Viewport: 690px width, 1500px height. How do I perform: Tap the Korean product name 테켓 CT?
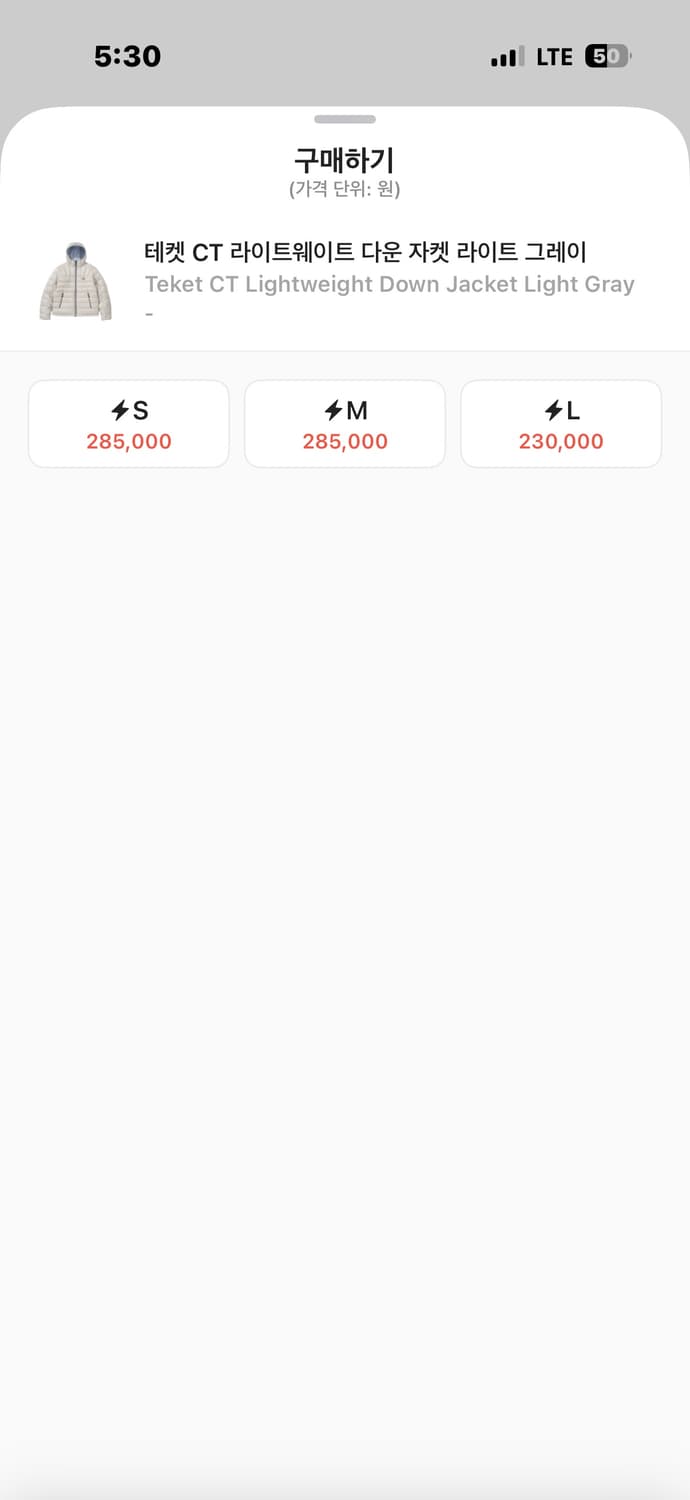click(365, 252)
